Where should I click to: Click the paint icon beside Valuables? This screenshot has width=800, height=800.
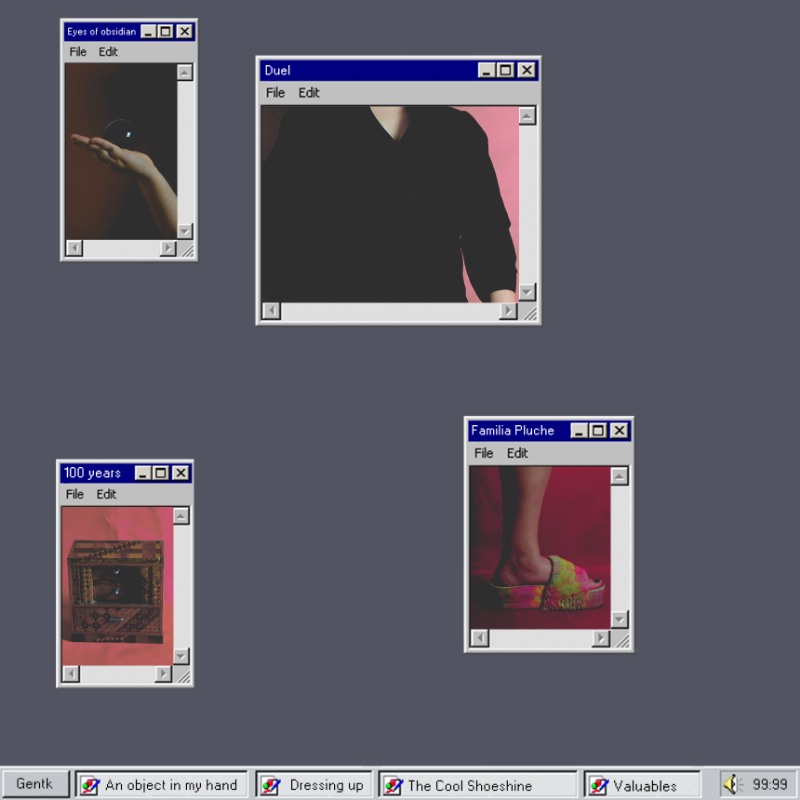(598, 785)
